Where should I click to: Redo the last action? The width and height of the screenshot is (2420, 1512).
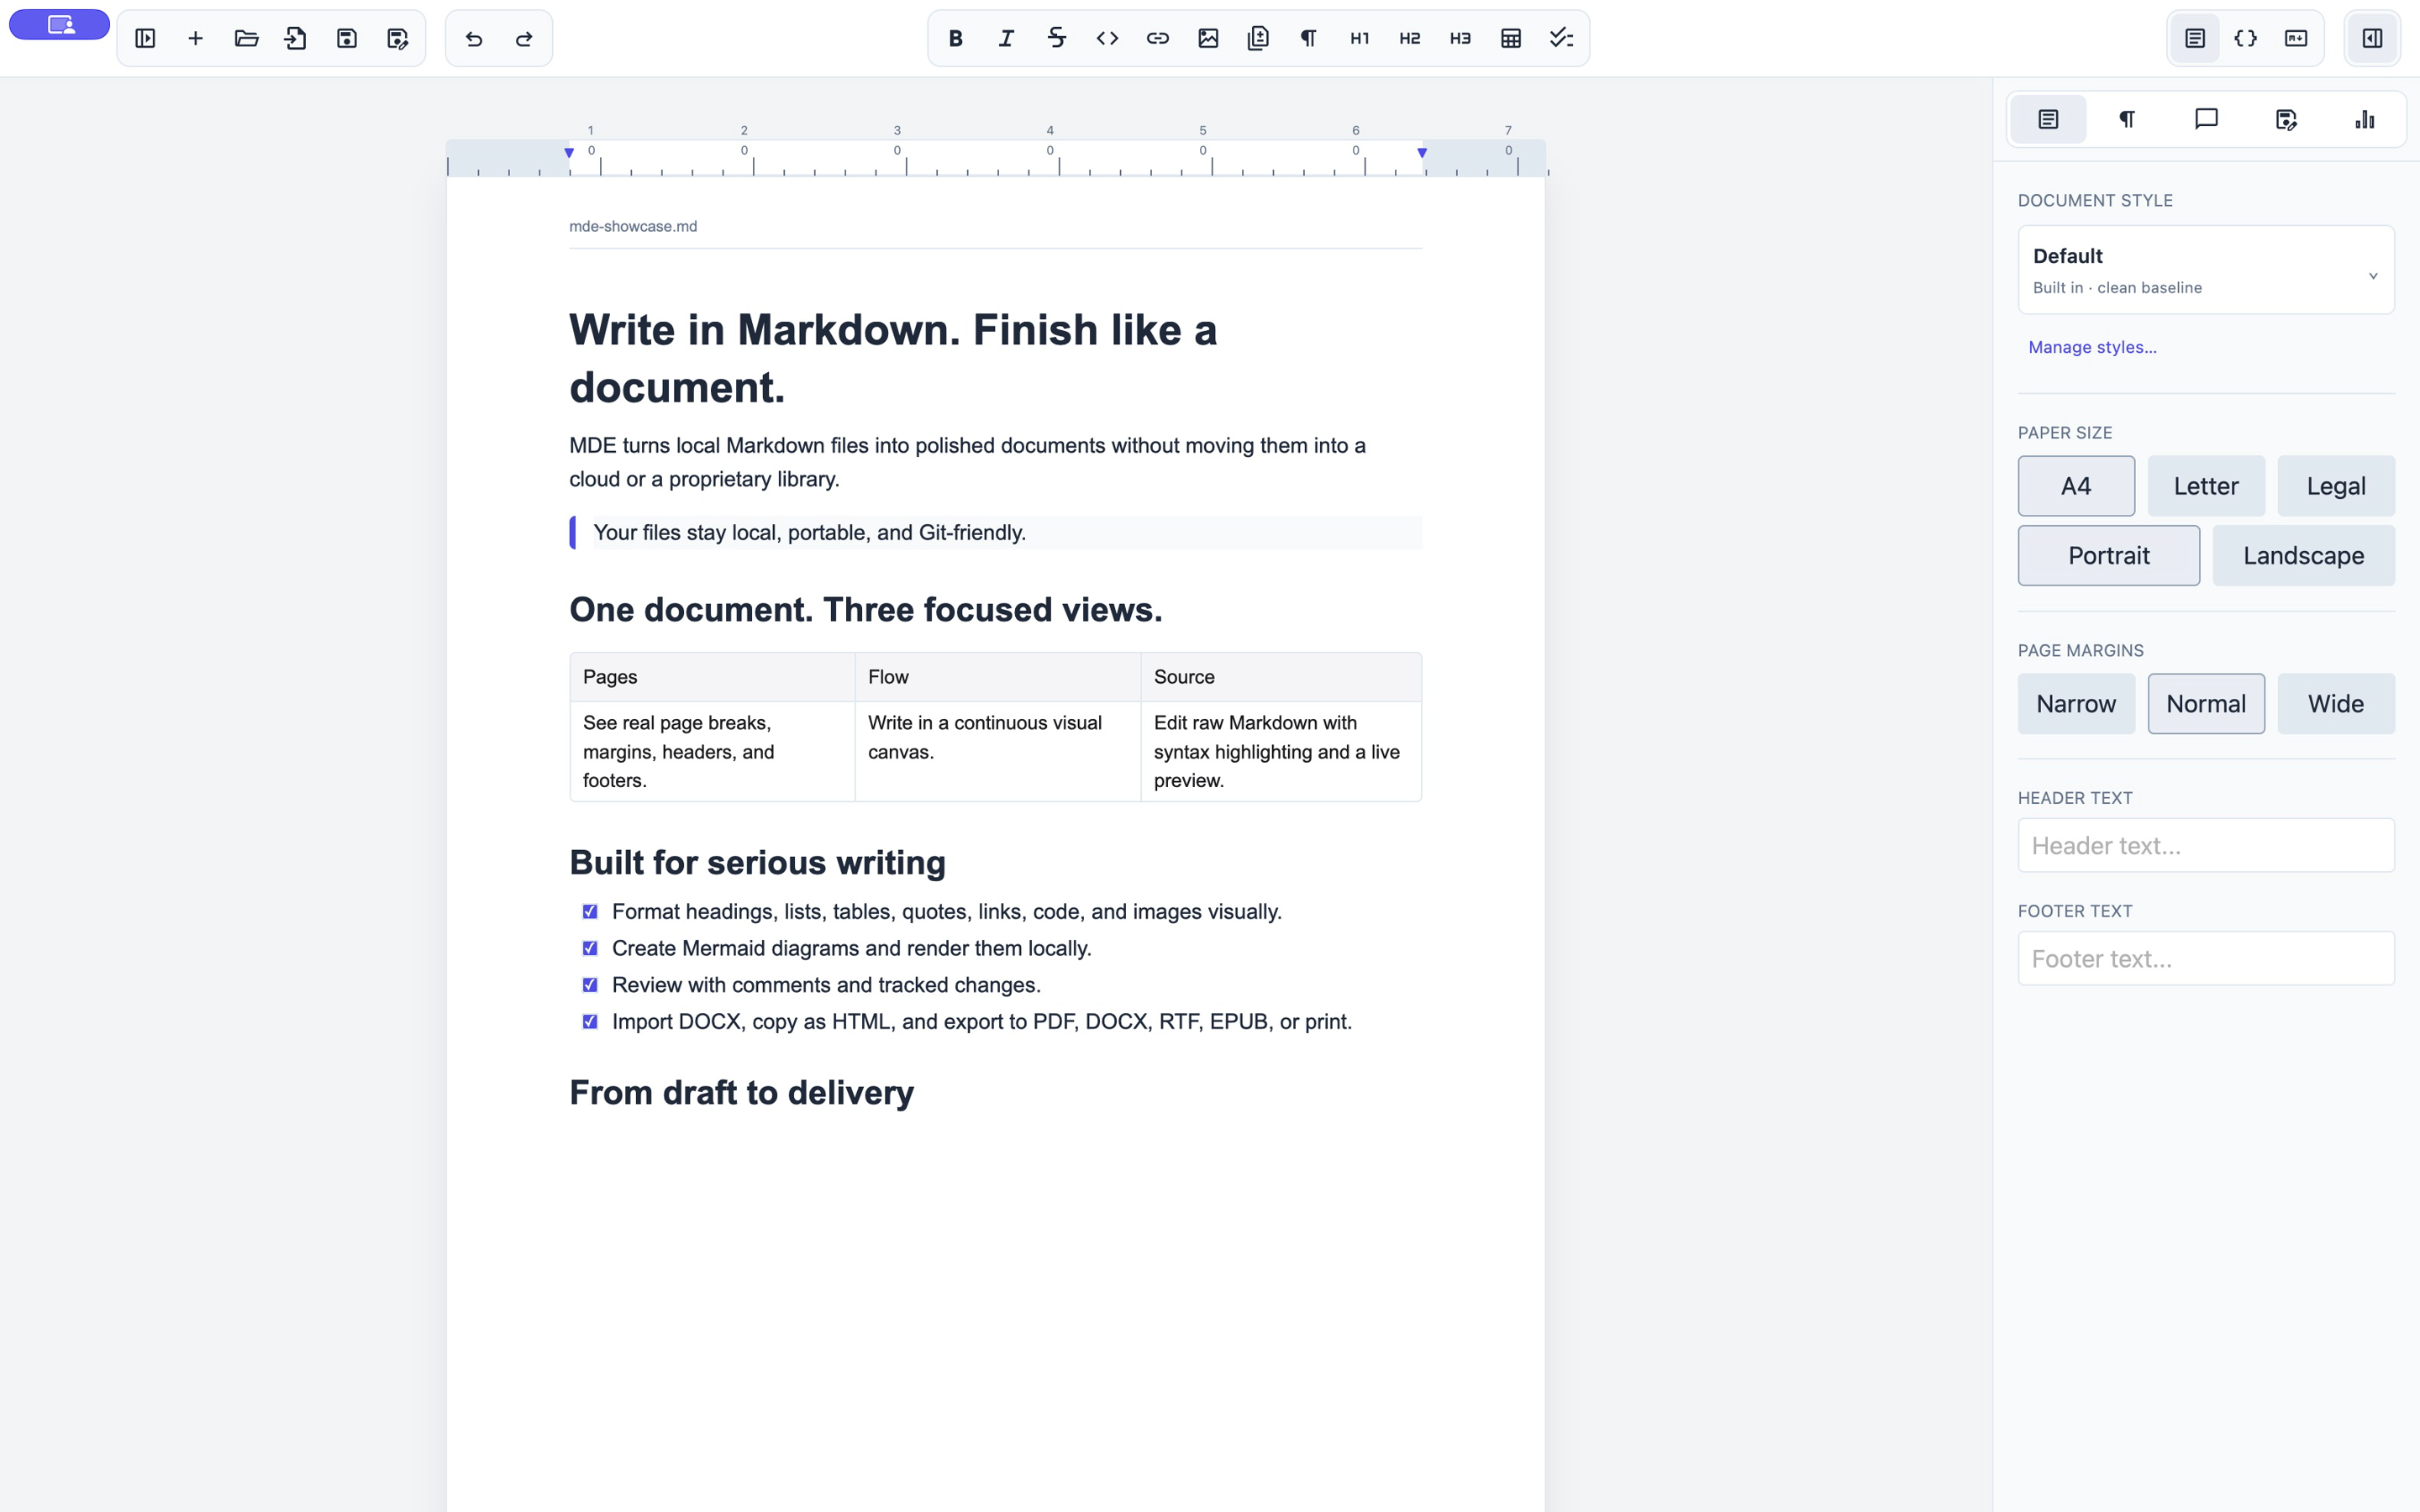pos(524,38)
